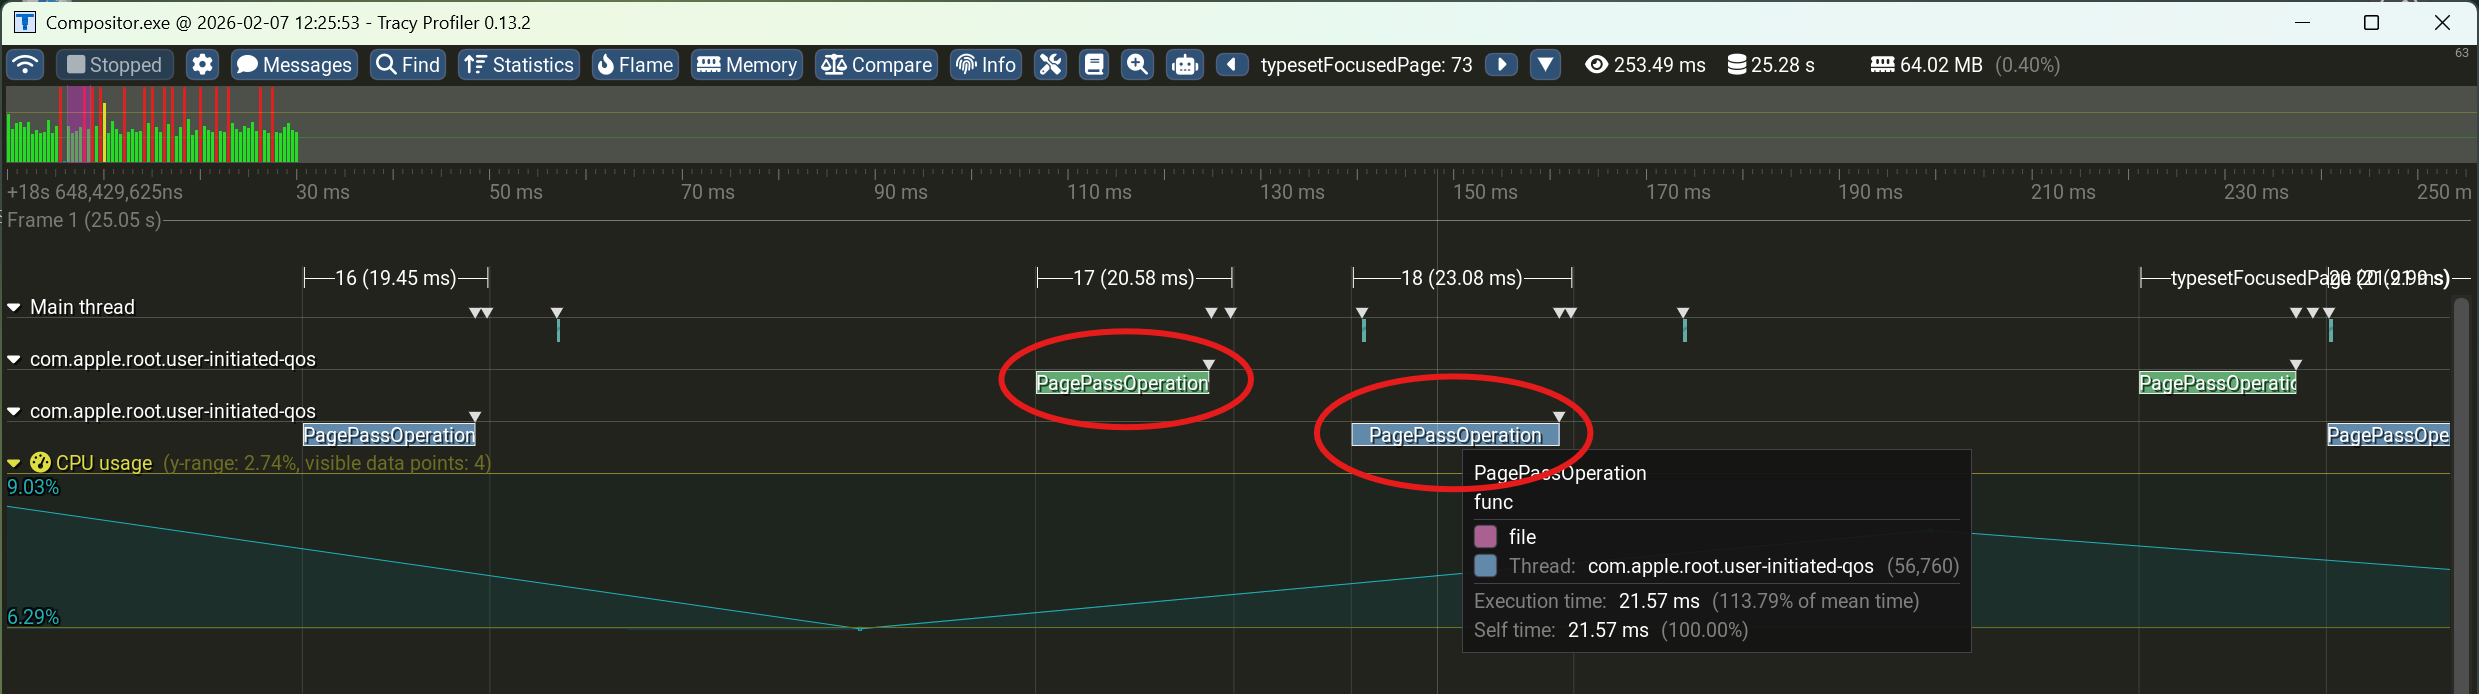Click the Find button

408,65
